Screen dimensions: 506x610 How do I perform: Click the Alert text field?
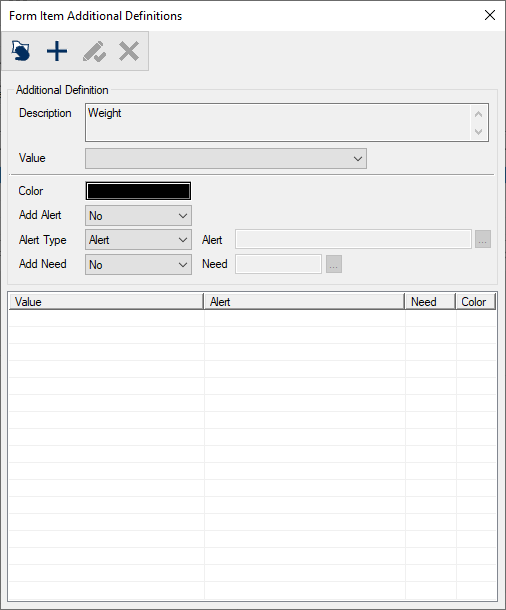(353, 239)
